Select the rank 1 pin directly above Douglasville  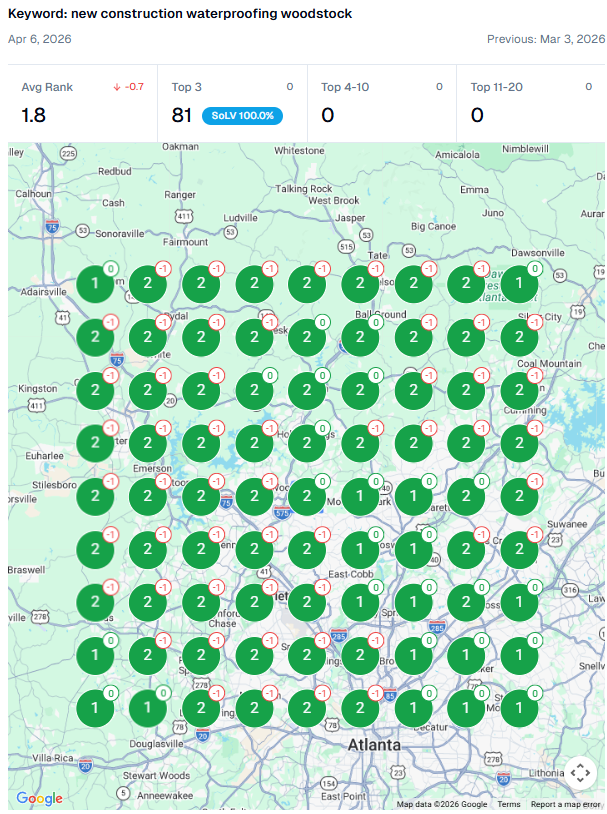coord(148,708)
